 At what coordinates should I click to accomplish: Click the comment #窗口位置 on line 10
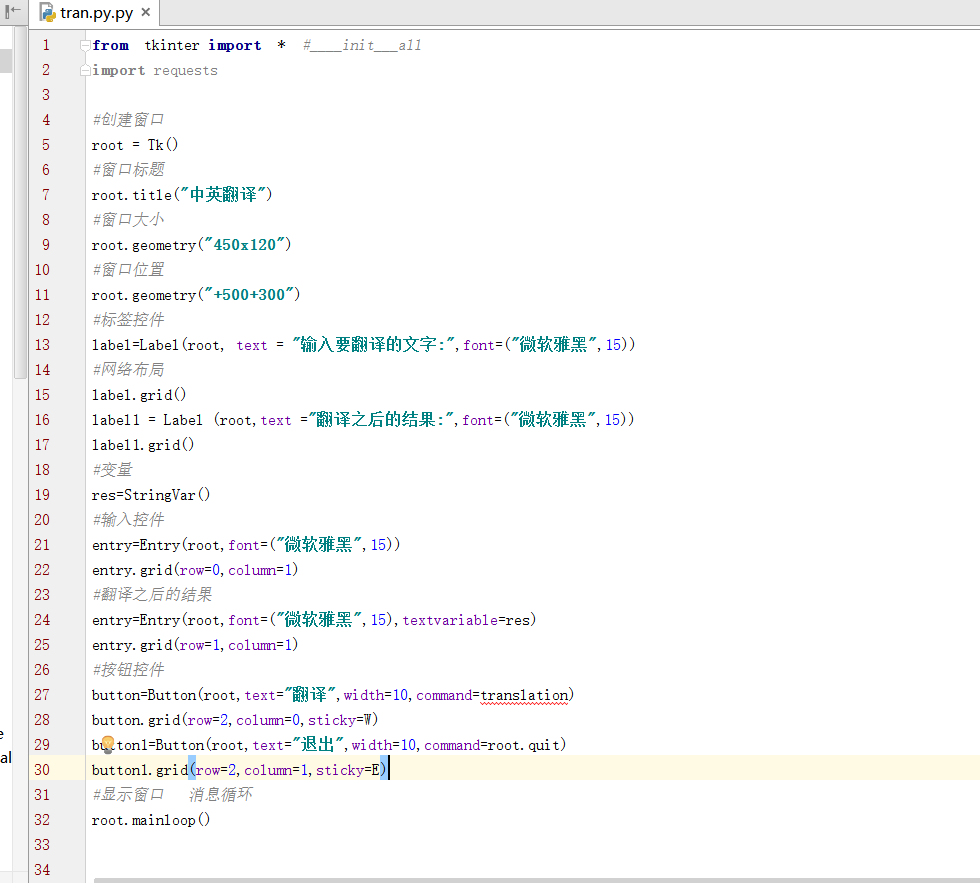(128, 269)
